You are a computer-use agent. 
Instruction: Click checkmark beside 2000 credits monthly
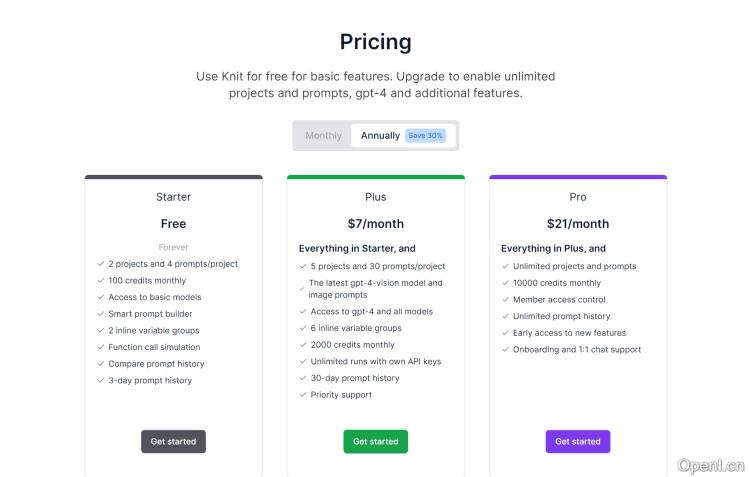click(303, 345)
